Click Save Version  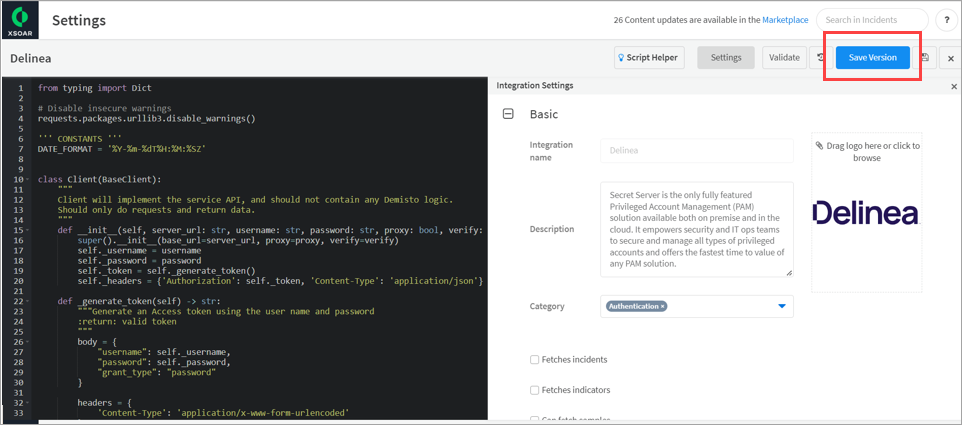(x=872, y=58)
